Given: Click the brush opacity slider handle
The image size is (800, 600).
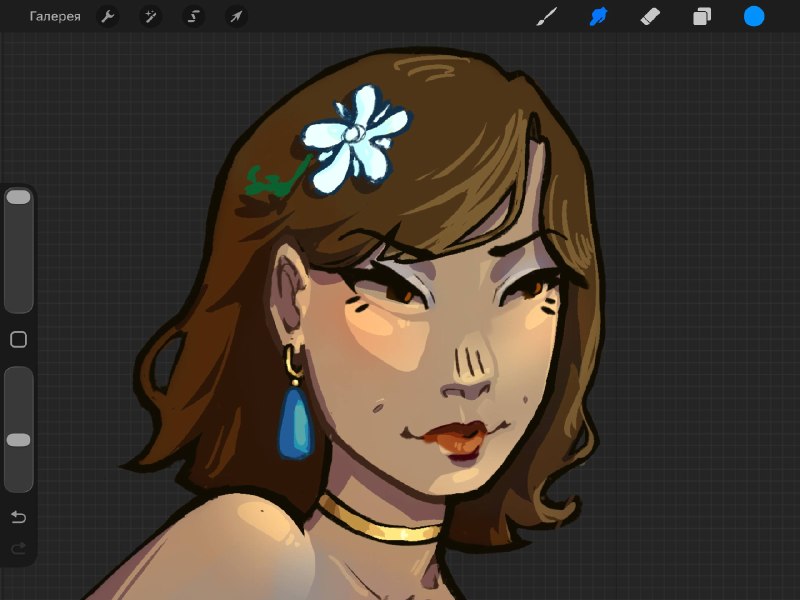Looking at the screenshot, I should click(18, 440).
